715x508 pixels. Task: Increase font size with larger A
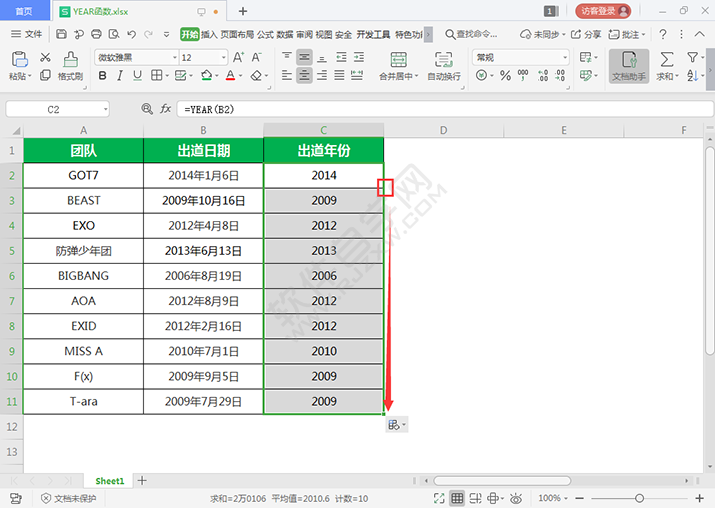coord(238,57)
